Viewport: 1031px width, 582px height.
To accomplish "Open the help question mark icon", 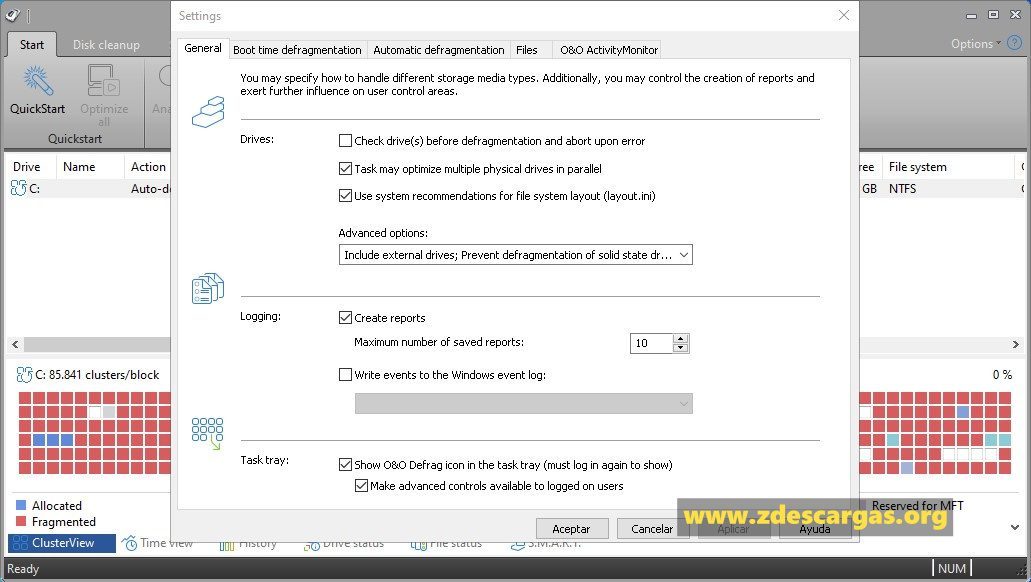I will point(1015,43).
